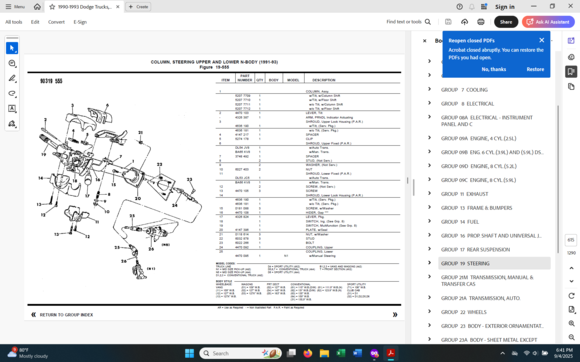Pick the highlighter pen tool

(x=12, y=78)
